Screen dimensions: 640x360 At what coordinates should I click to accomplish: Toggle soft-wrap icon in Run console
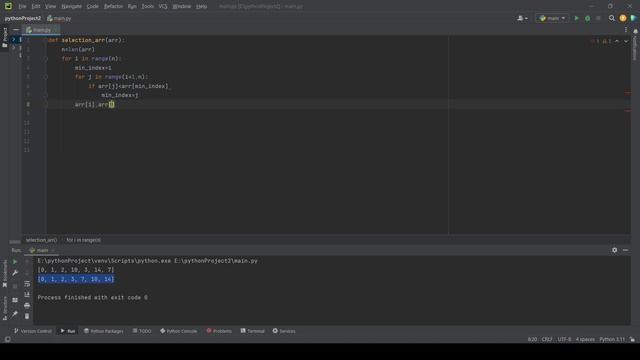coord(27,284)
